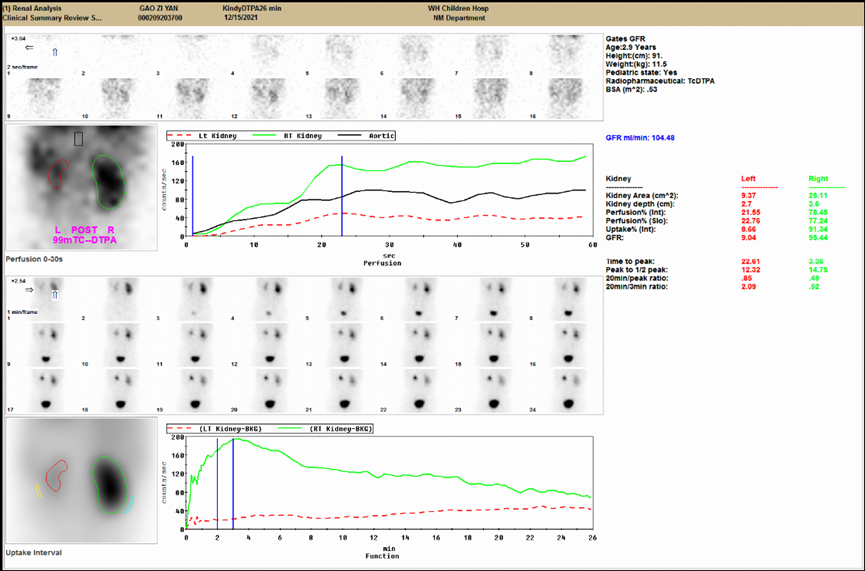Click the right-pointing arrow in function frame 1

pos(29,290)
